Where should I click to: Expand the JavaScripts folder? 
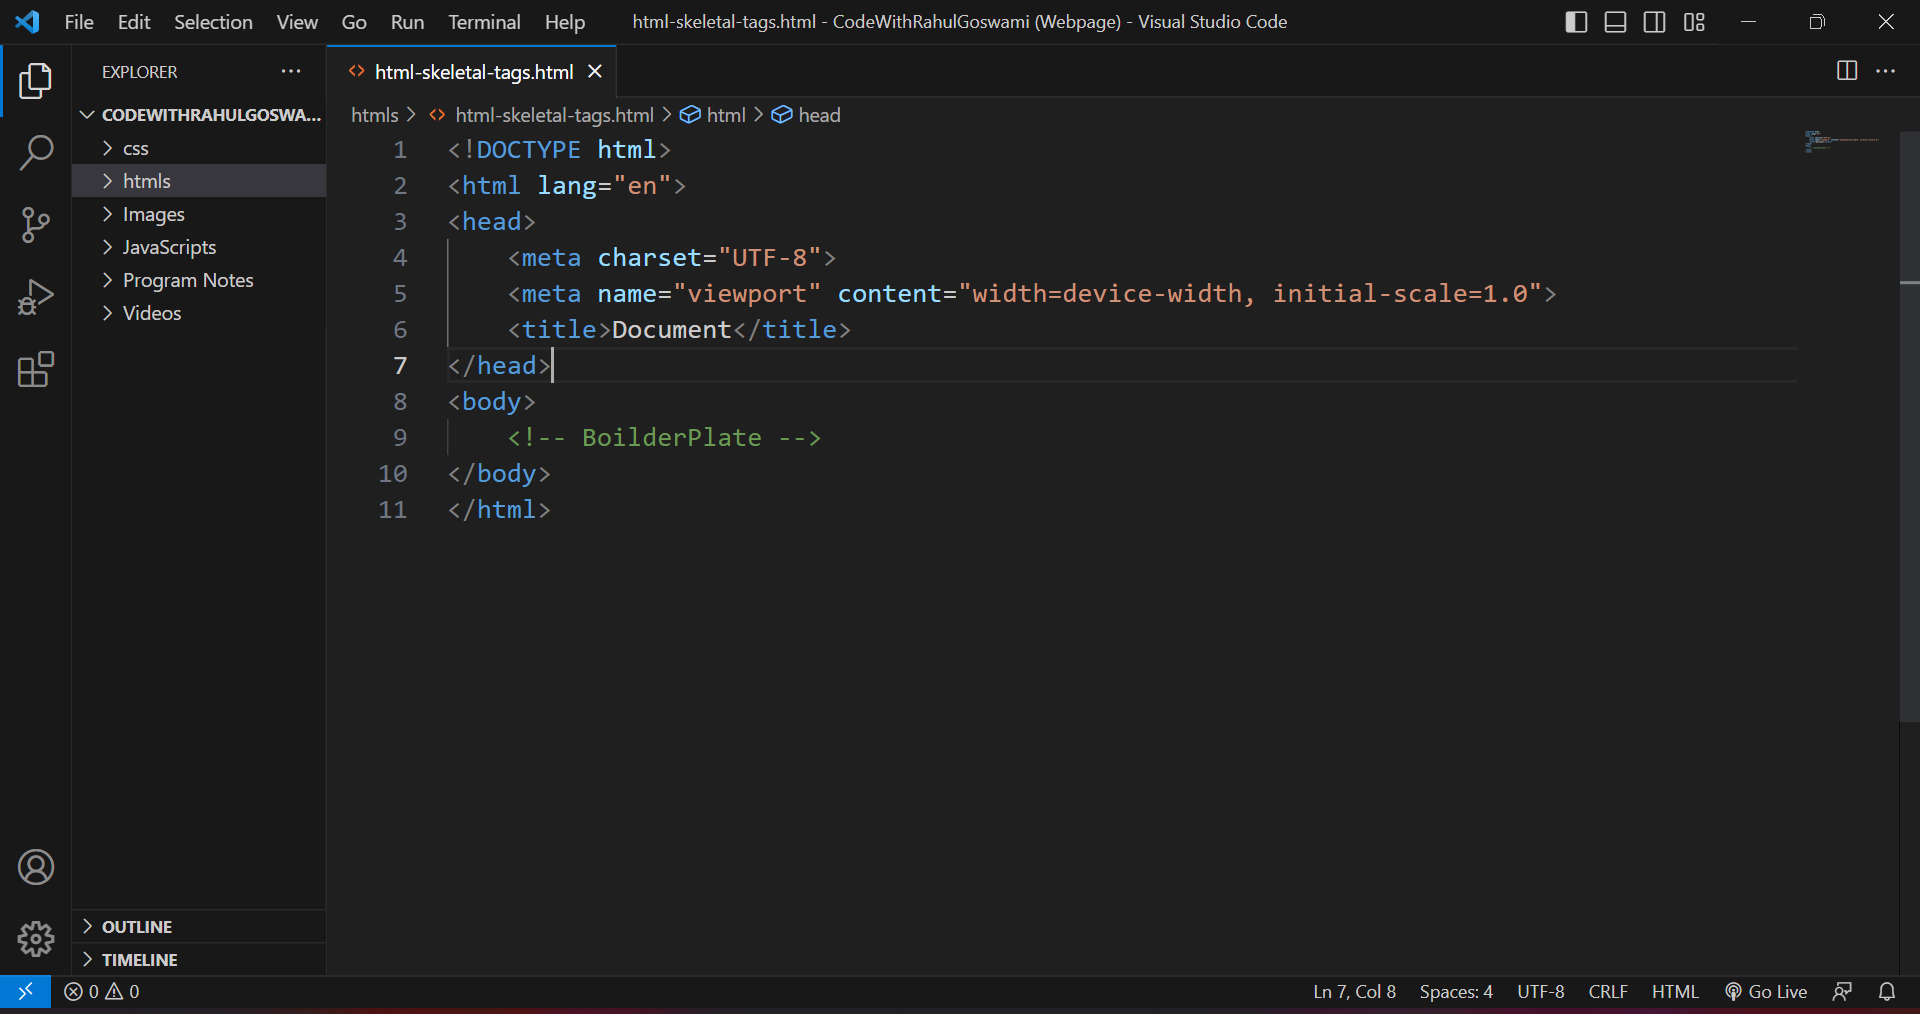coord(199,247)
